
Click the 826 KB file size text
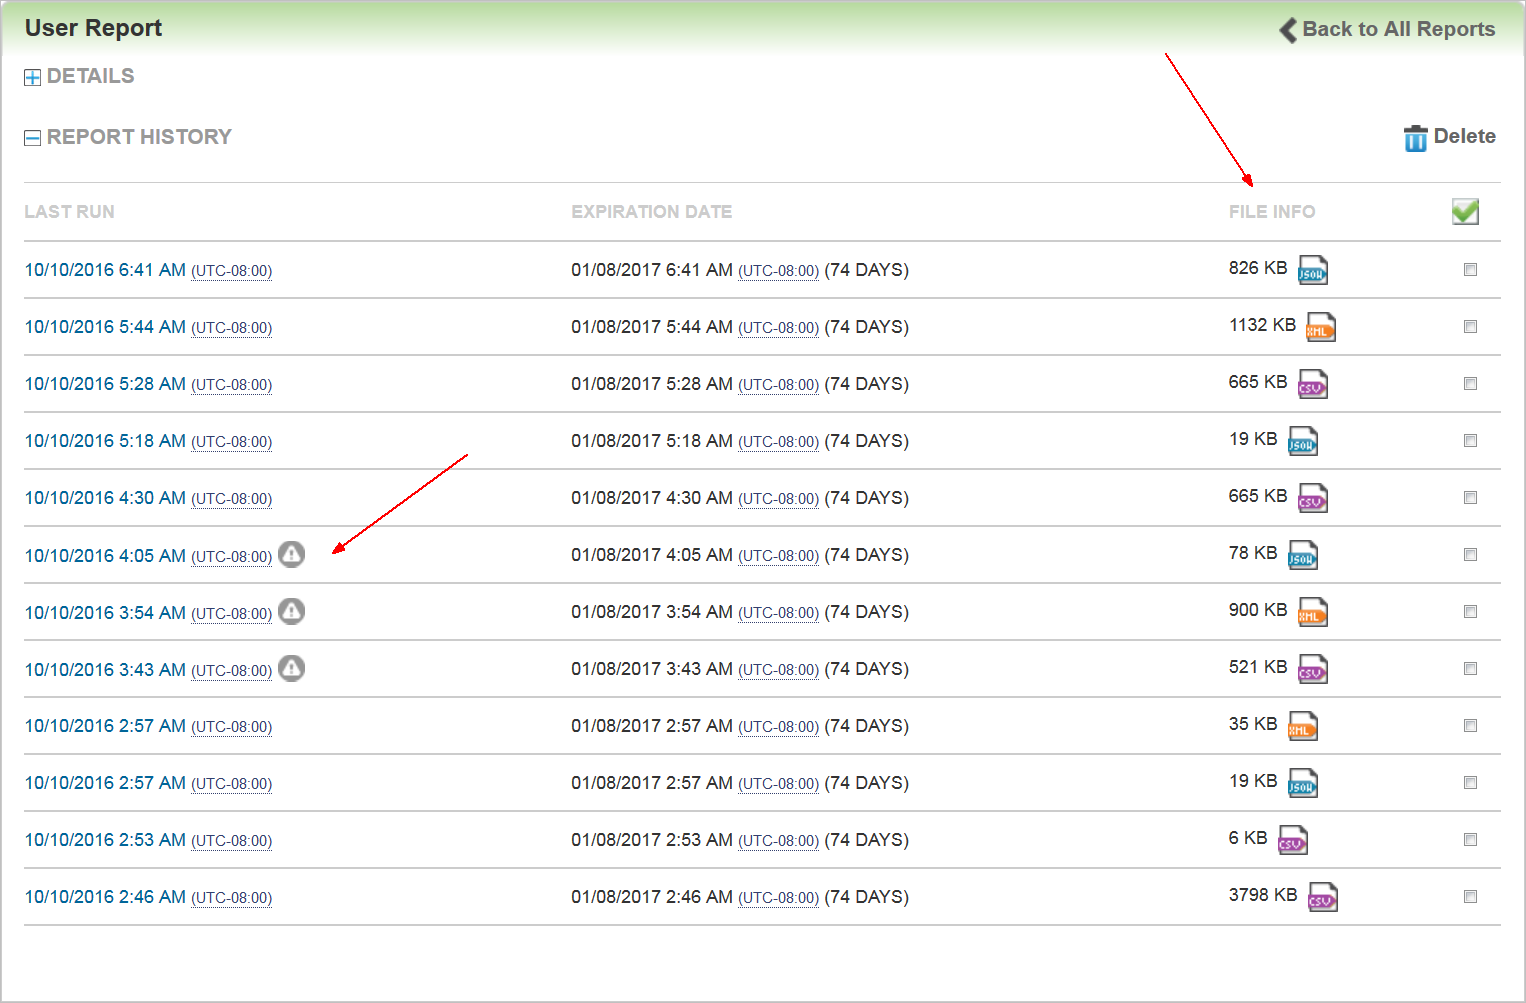[1258, 268]
